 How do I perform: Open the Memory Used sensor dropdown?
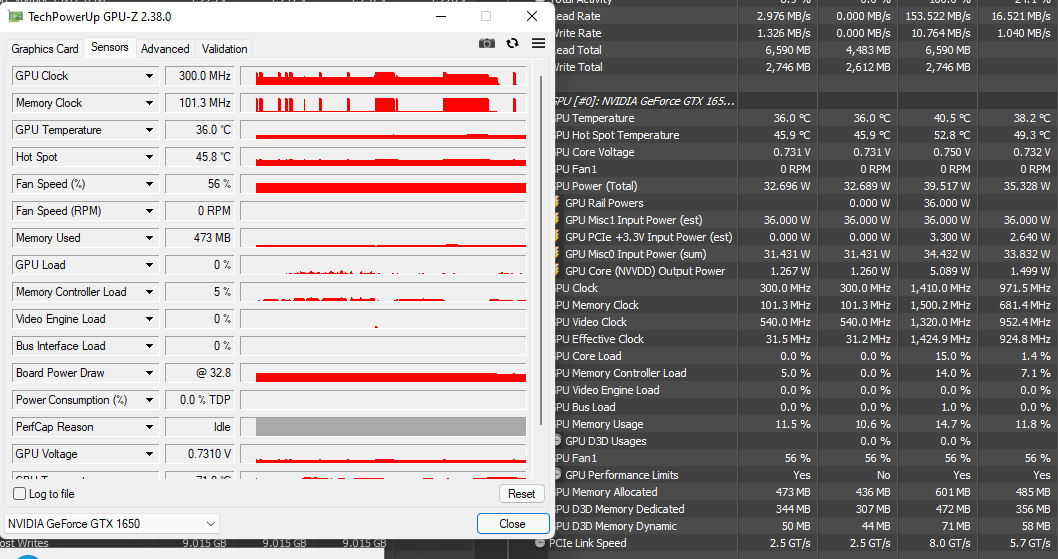click(x=149, y=238)
